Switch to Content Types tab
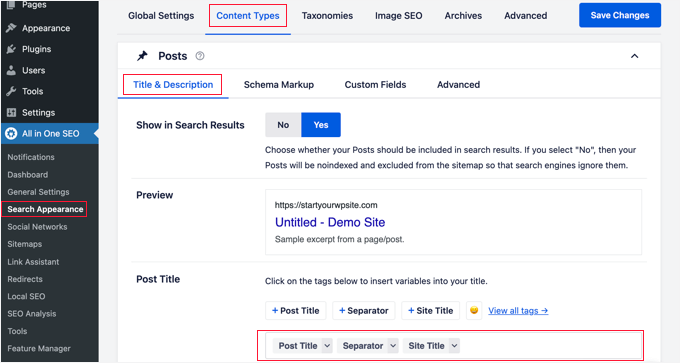The height and width of the screenshot is (363, 680). [x=248, y=16]
